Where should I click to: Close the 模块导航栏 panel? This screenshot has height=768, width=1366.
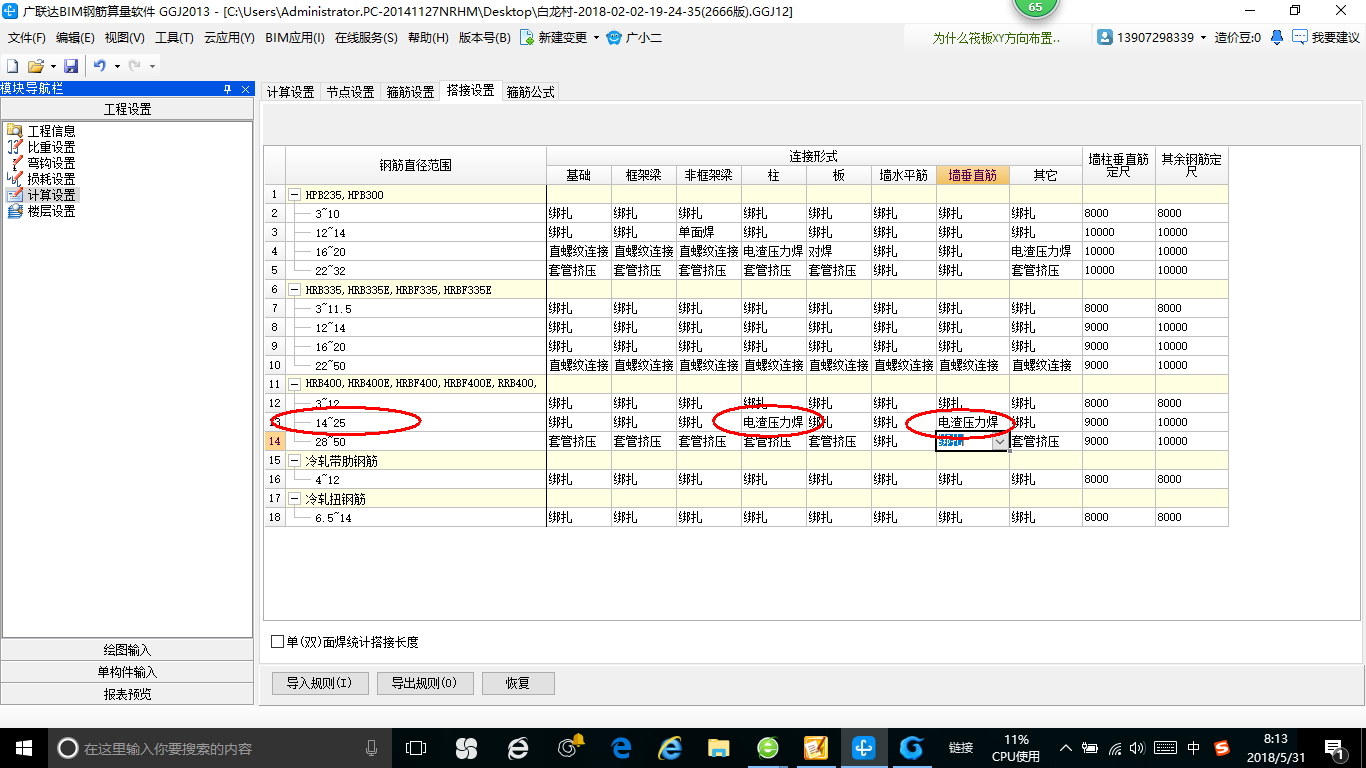tap(244, 89)
